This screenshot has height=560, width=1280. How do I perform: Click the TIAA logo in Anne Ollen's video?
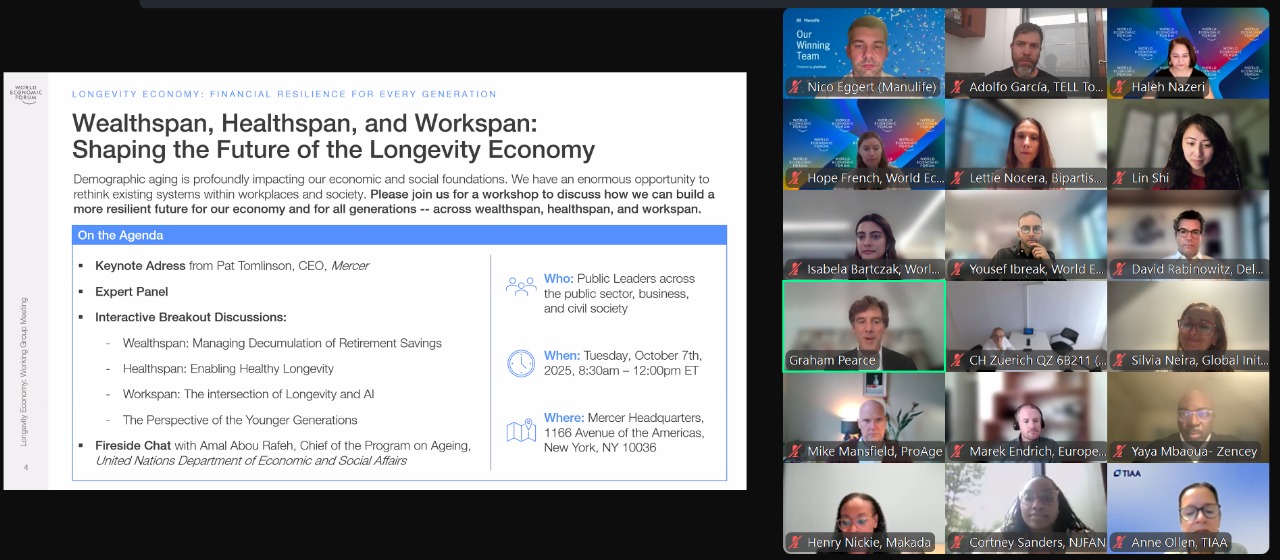pyautogui.click(x=1129, y=473)
